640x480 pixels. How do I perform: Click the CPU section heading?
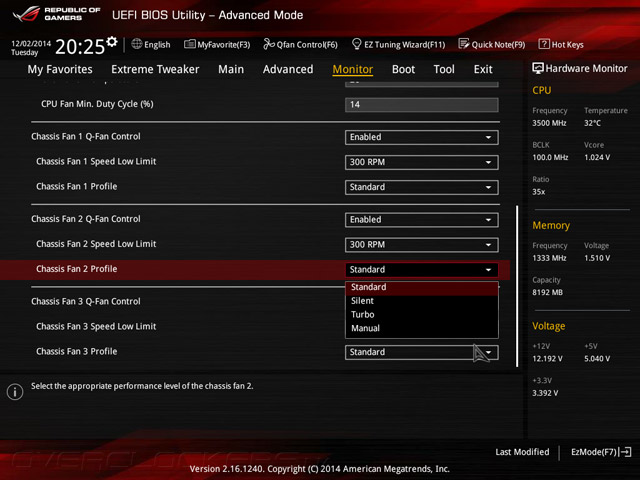[x=542, y=90]
